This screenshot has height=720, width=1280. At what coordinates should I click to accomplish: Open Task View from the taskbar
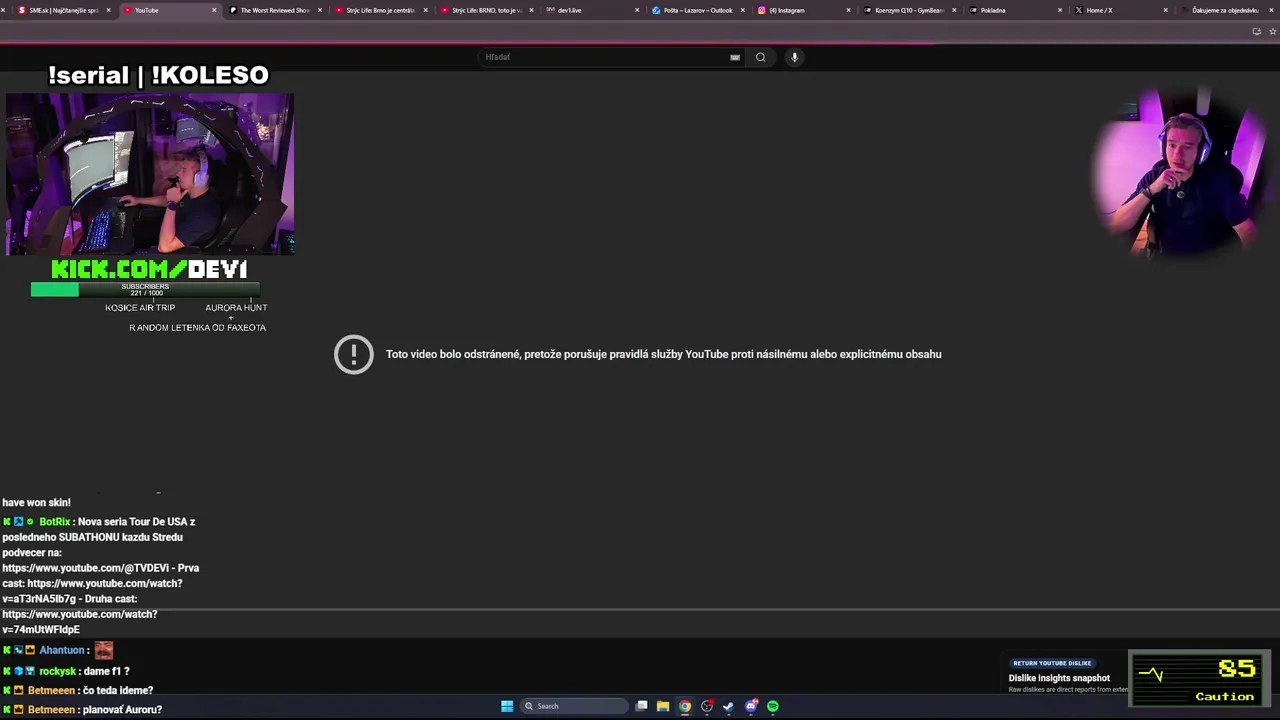[x=642, y=706]
